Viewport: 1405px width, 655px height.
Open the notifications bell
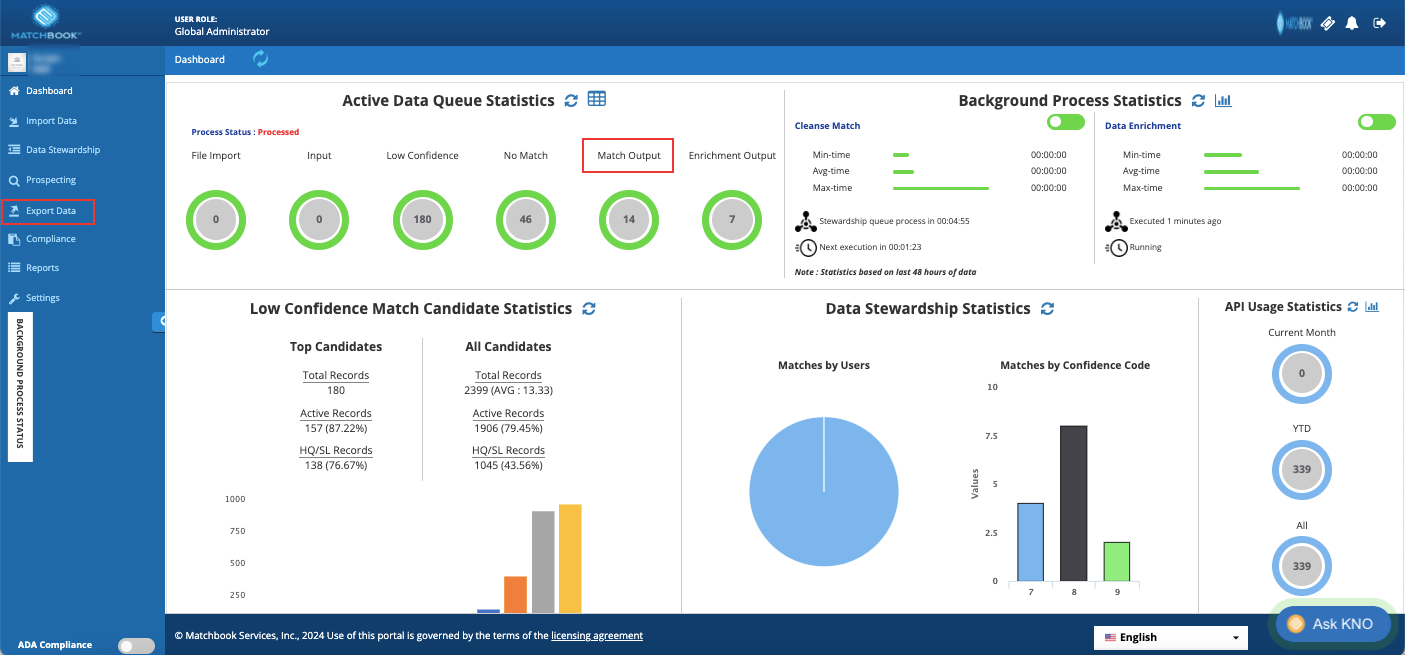[1352, 22]
